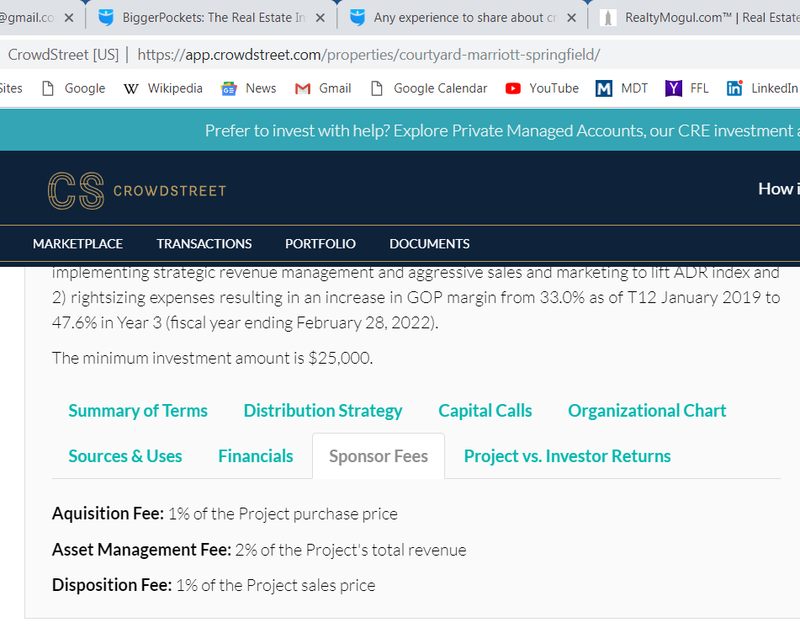The height and width of the screenshot is (644, 800).
Task: Open the Marketplace menu
Action: [x=78, y=244]
